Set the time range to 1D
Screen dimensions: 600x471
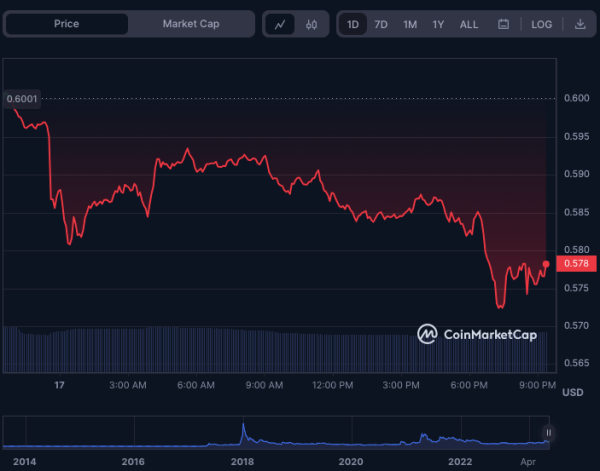pyautogui.click(x=354, y=24)
